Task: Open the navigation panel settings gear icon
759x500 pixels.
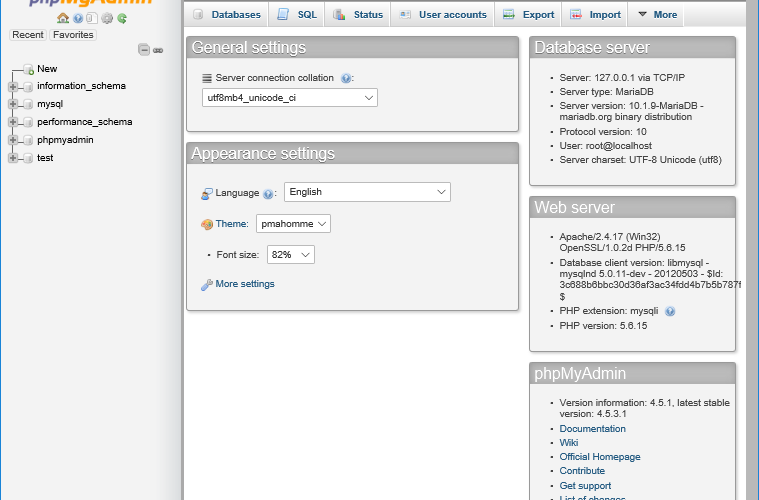Action: tap(107, 18)
